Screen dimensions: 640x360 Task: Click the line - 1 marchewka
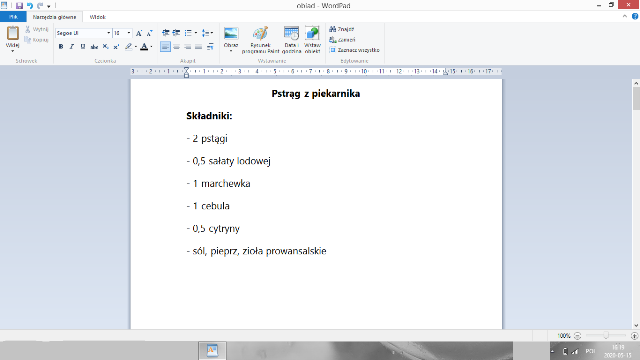(218, 184)
